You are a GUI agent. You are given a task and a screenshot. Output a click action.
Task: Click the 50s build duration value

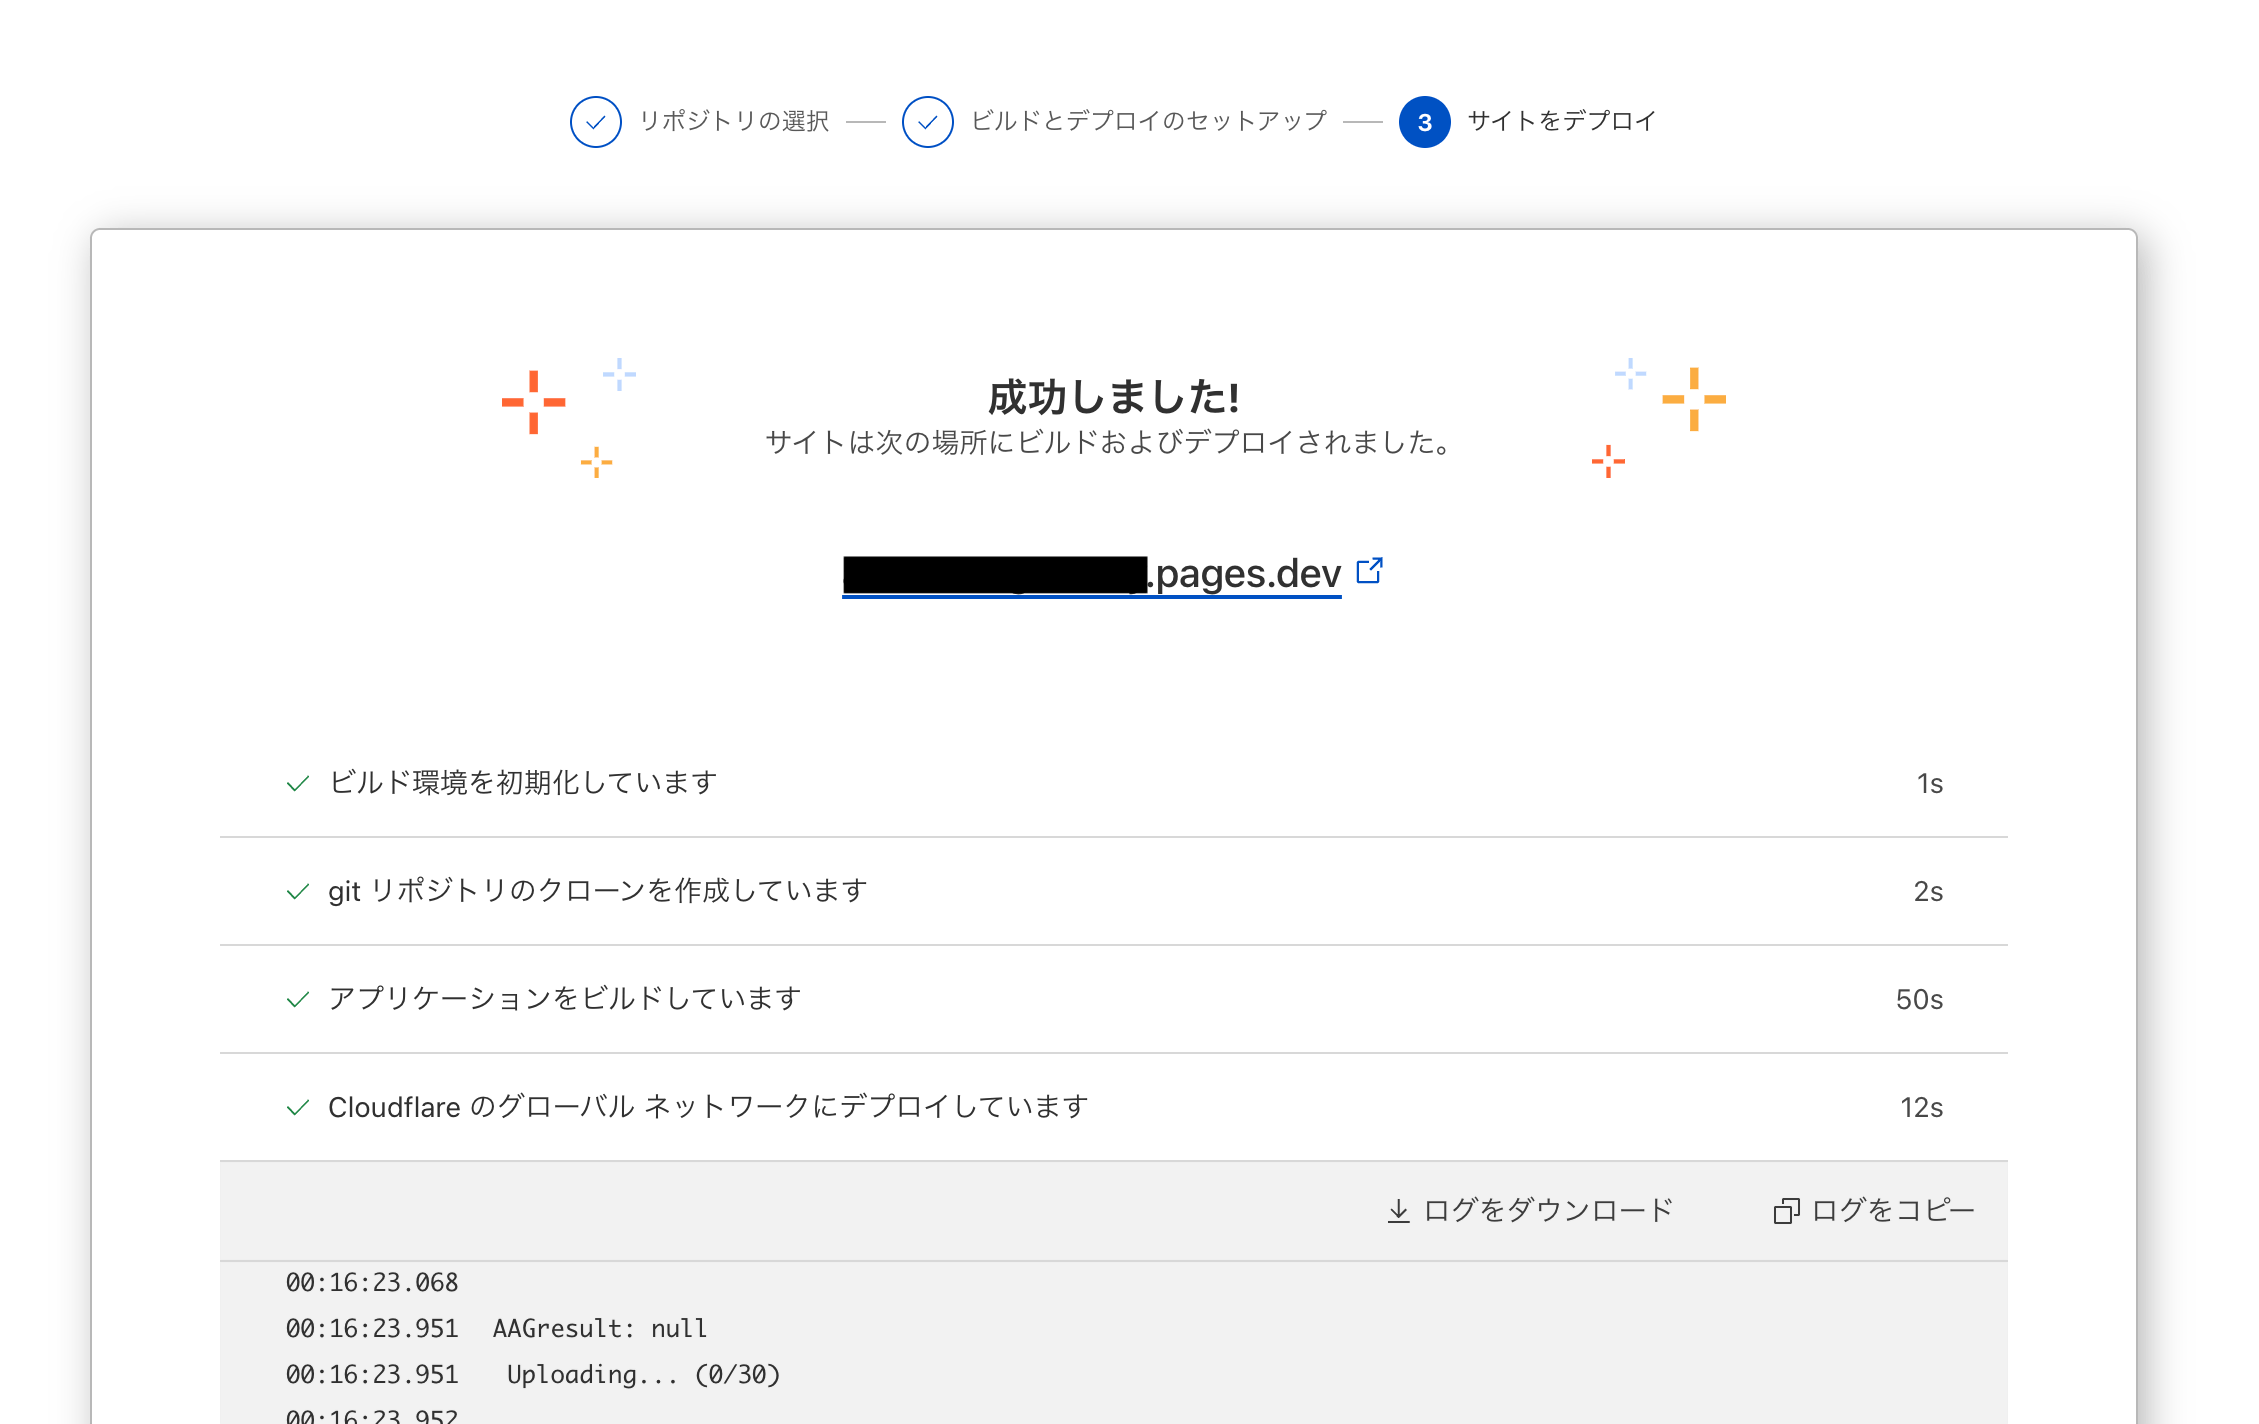(1919, 1000)
